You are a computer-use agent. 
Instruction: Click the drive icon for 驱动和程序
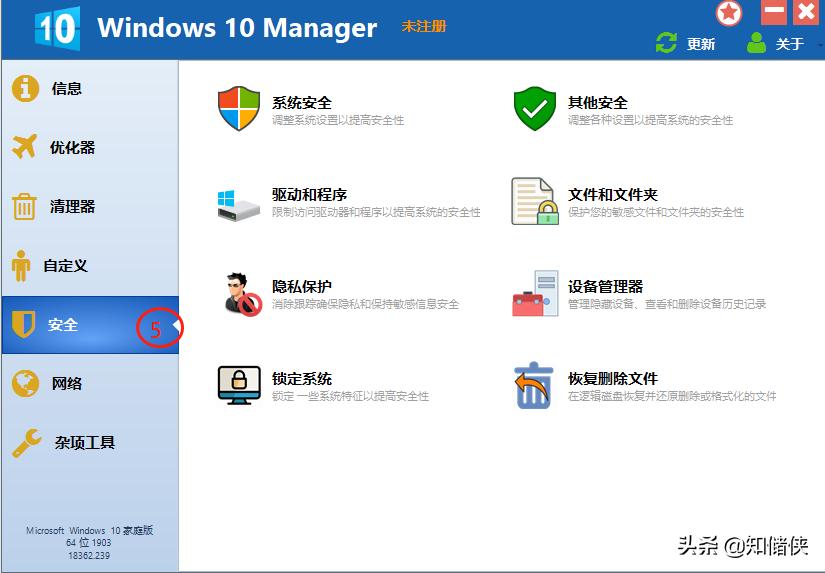[238, 205]
